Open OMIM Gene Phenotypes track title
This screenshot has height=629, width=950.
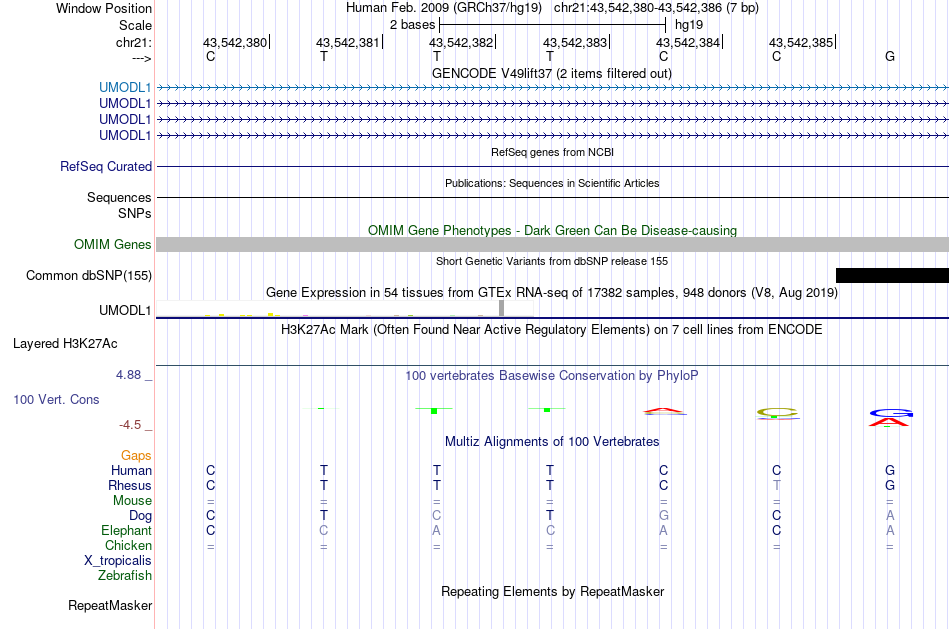pos(552,230)
